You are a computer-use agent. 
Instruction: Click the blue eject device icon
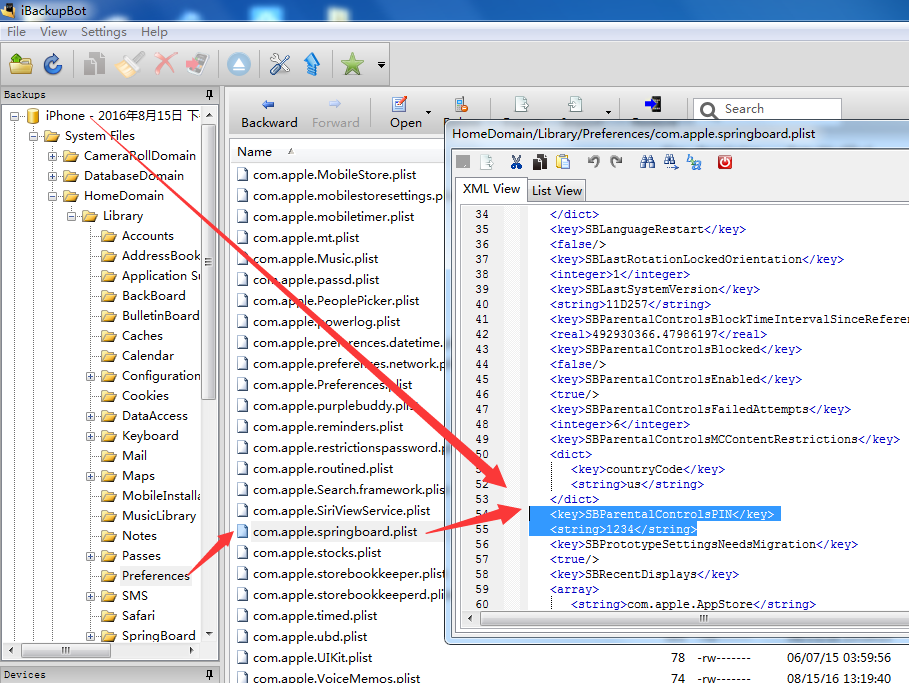(238, 65)
